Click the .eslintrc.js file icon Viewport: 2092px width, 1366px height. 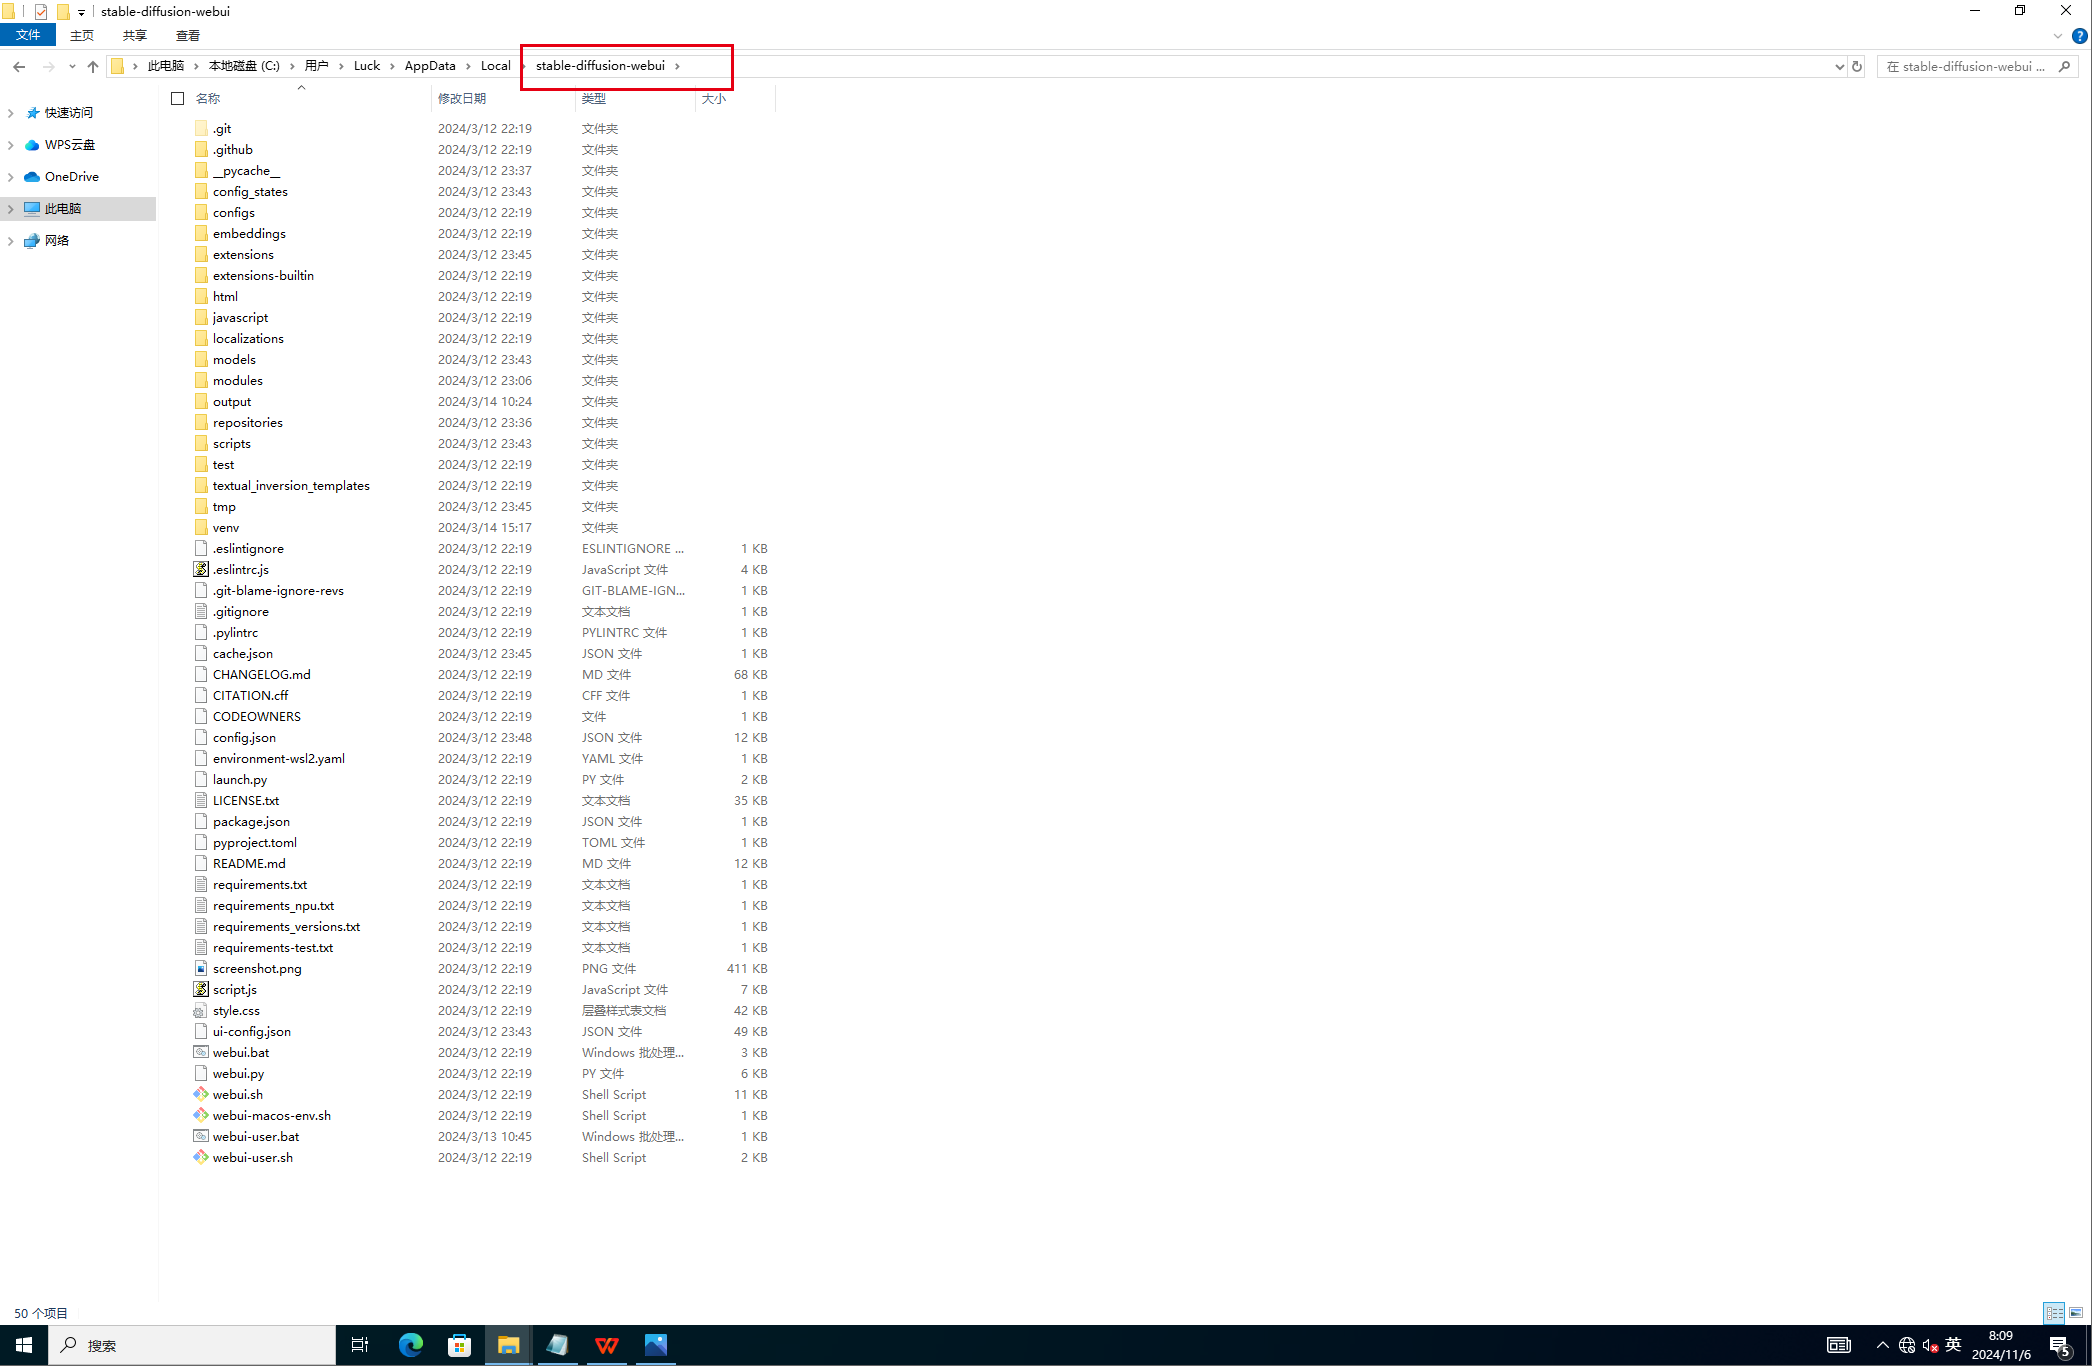pos(201,569)
